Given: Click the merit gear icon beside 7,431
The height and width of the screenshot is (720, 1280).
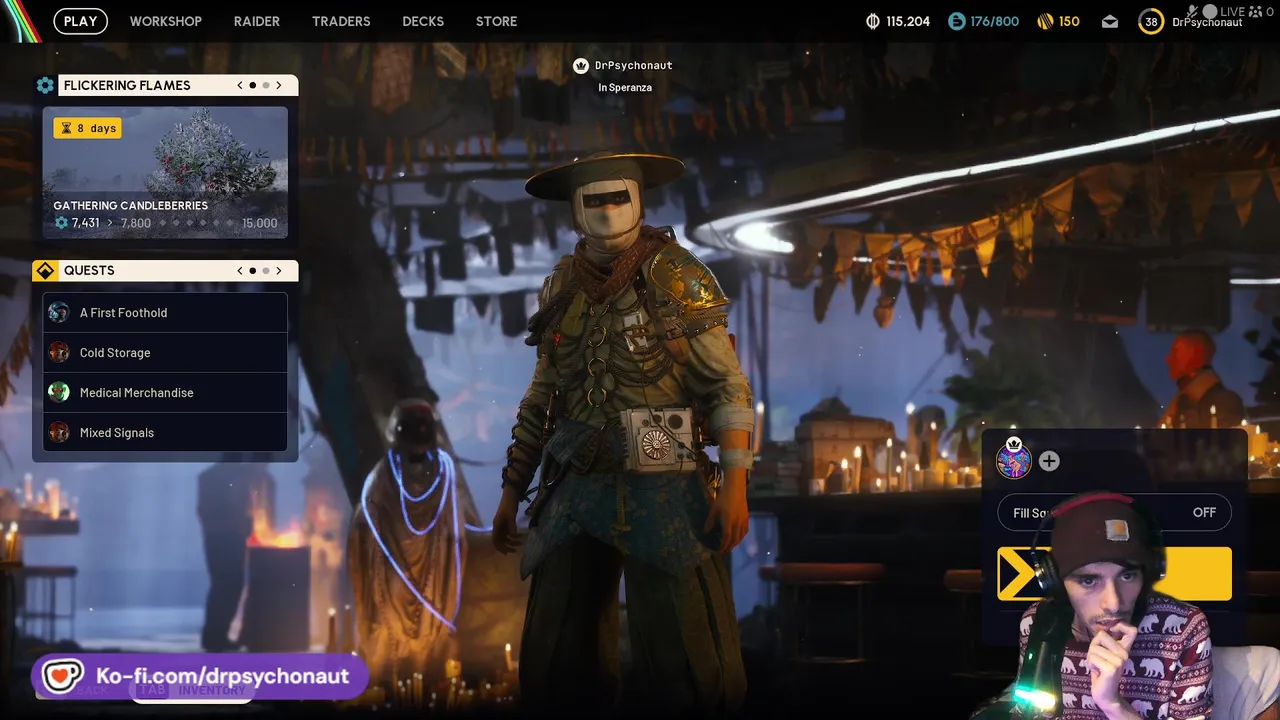Looking at the screenshot, I should point(62,223).
